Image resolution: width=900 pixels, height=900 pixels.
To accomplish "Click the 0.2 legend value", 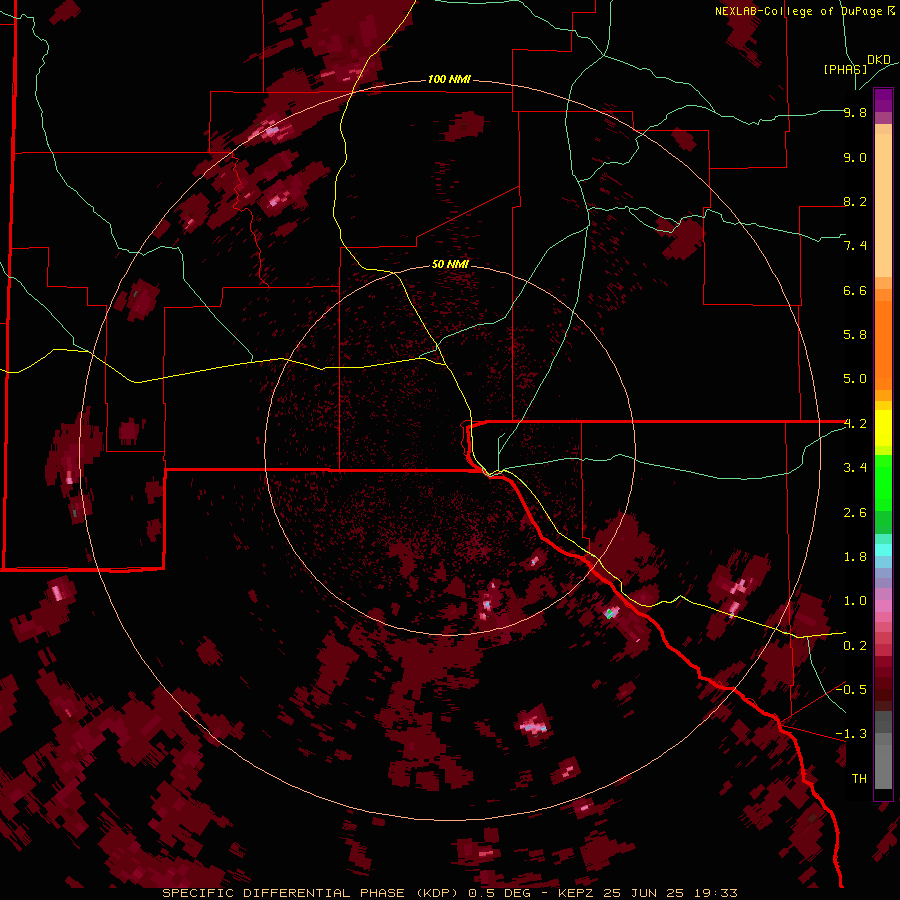I will pos(855,646).
